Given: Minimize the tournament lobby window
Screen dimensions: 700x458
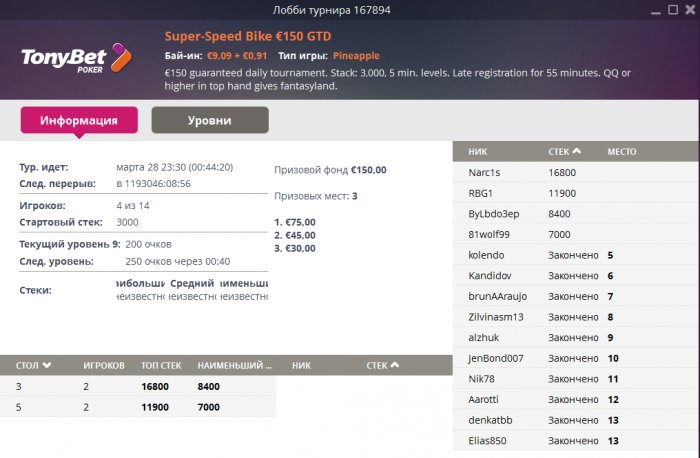Looking at the screenshot, I should pos(655,10).
